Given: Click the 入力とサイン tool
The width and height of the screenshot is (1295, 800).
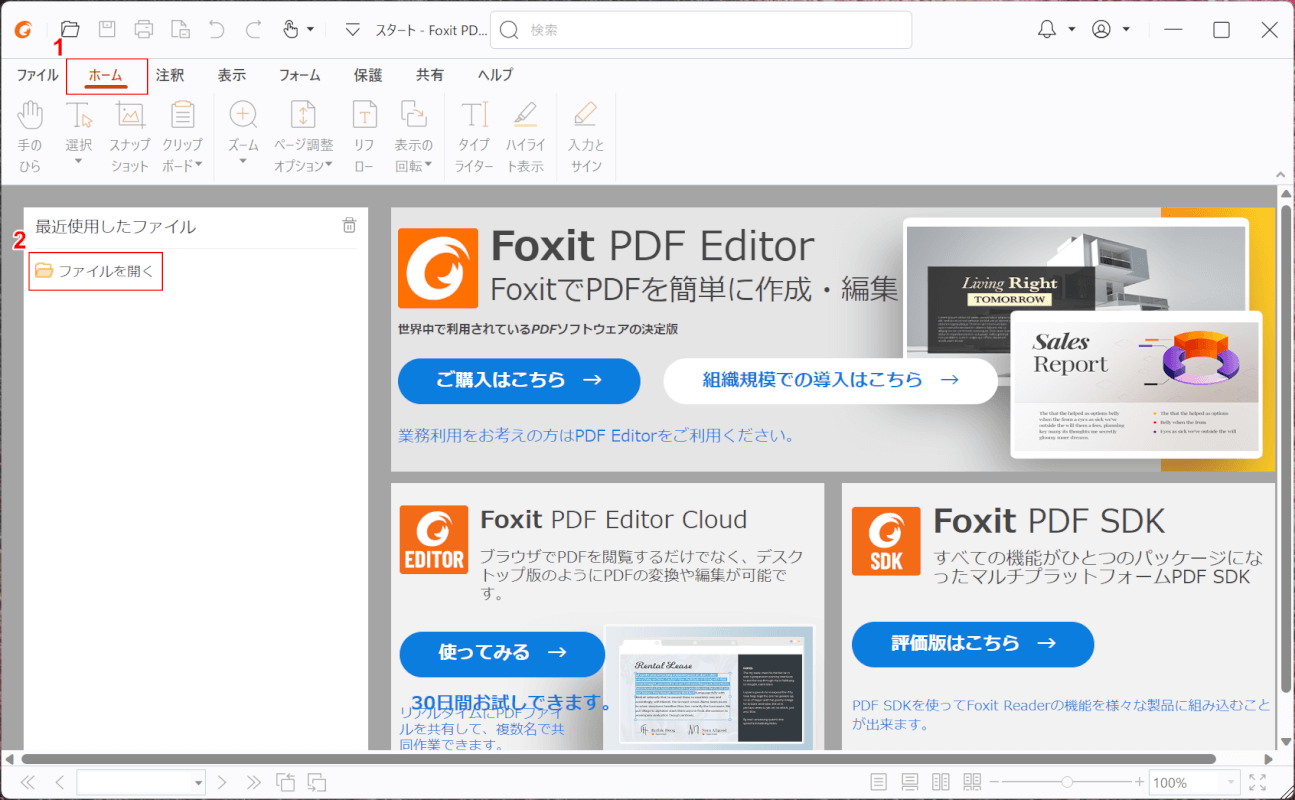Looking at the screenshot, I should tap(586, 137).
